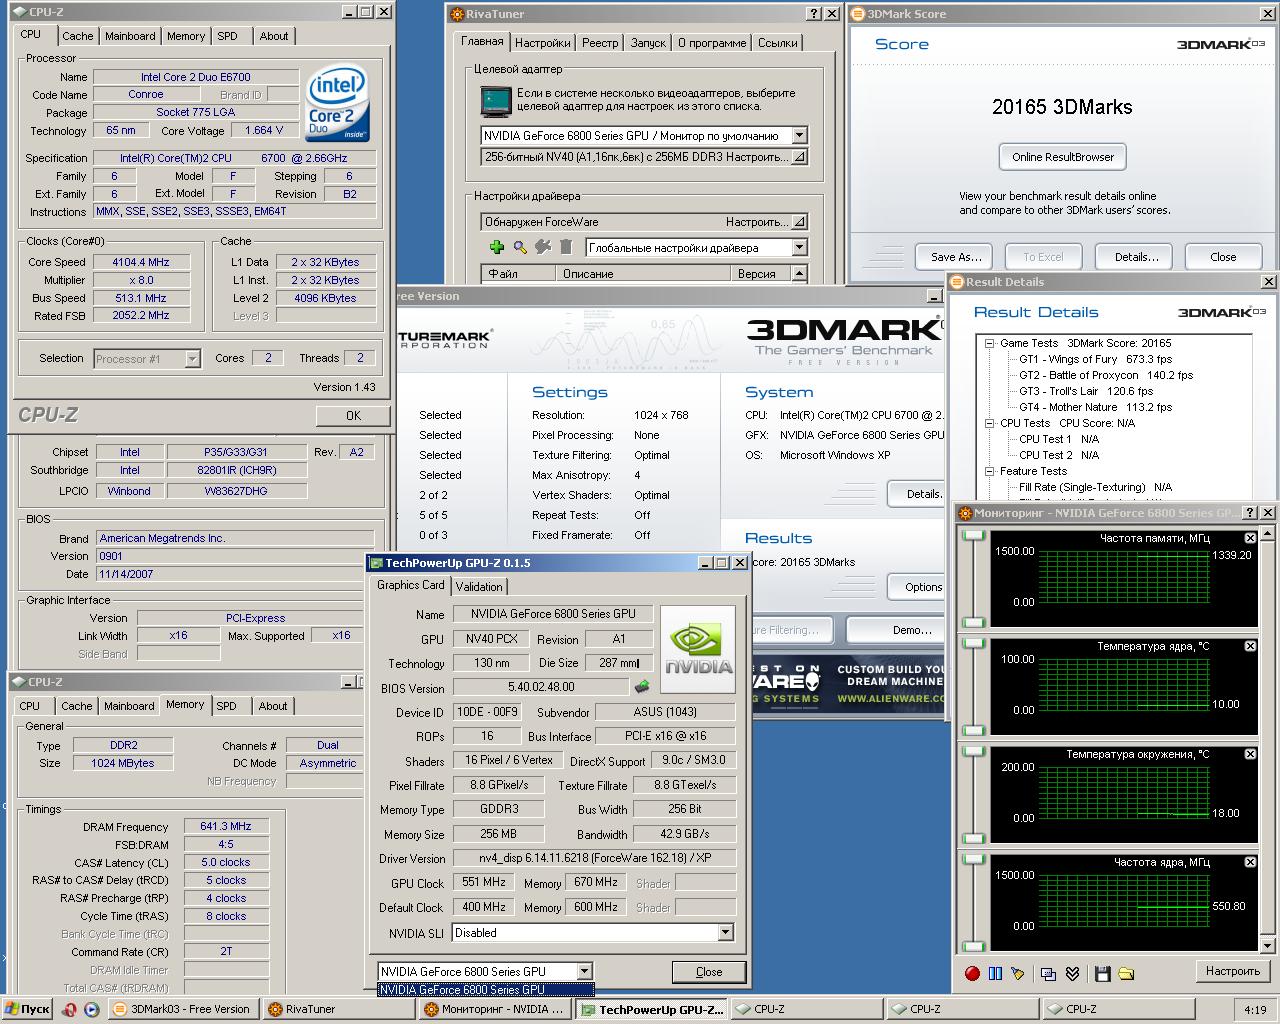
Task: Close the core clock frequency graph
Action: click(x=1250, y=862)
